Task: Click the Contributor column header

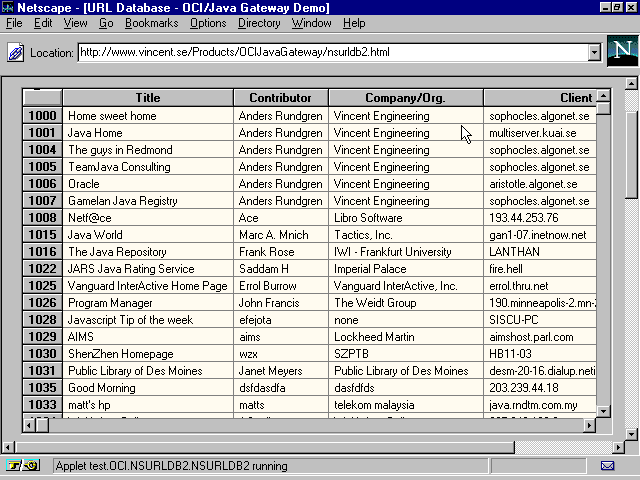Action: click(x=280, y=98)
